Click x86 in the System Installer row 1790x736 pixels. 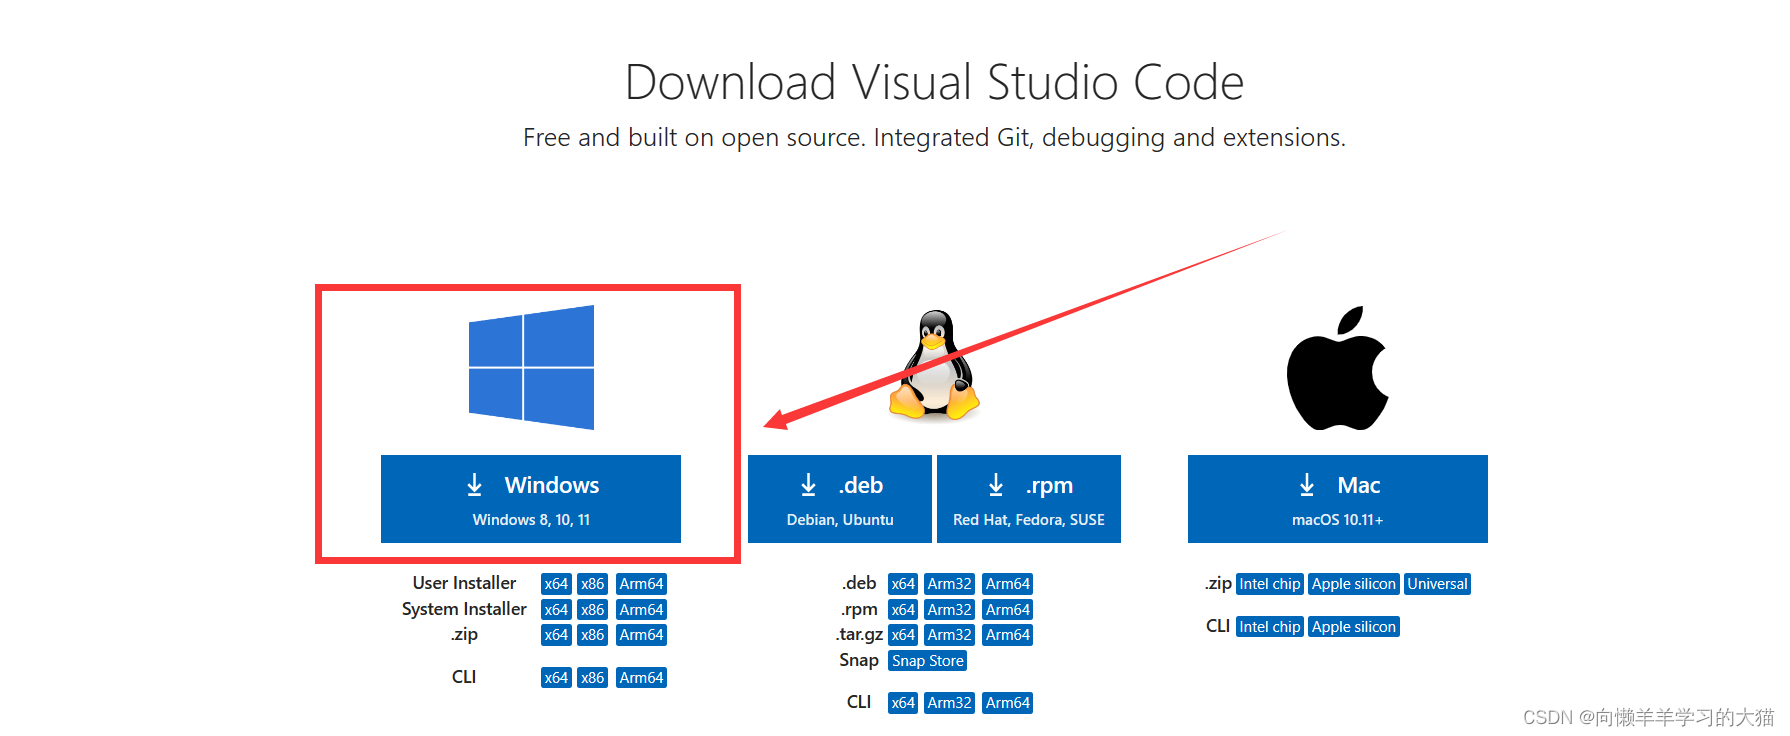point(593,610)
